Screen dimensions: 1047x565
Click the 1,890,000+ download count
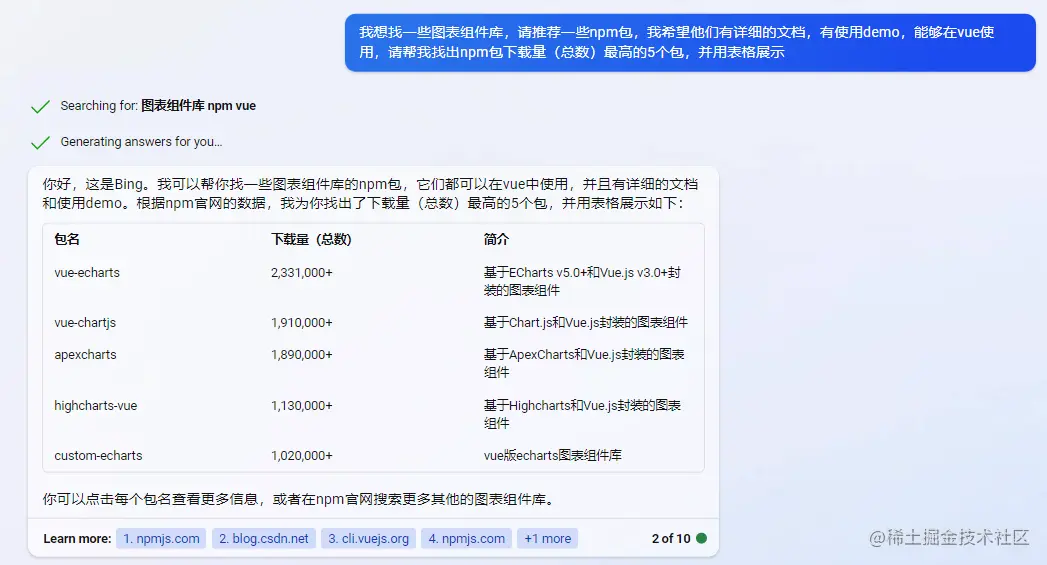(301, 355)
